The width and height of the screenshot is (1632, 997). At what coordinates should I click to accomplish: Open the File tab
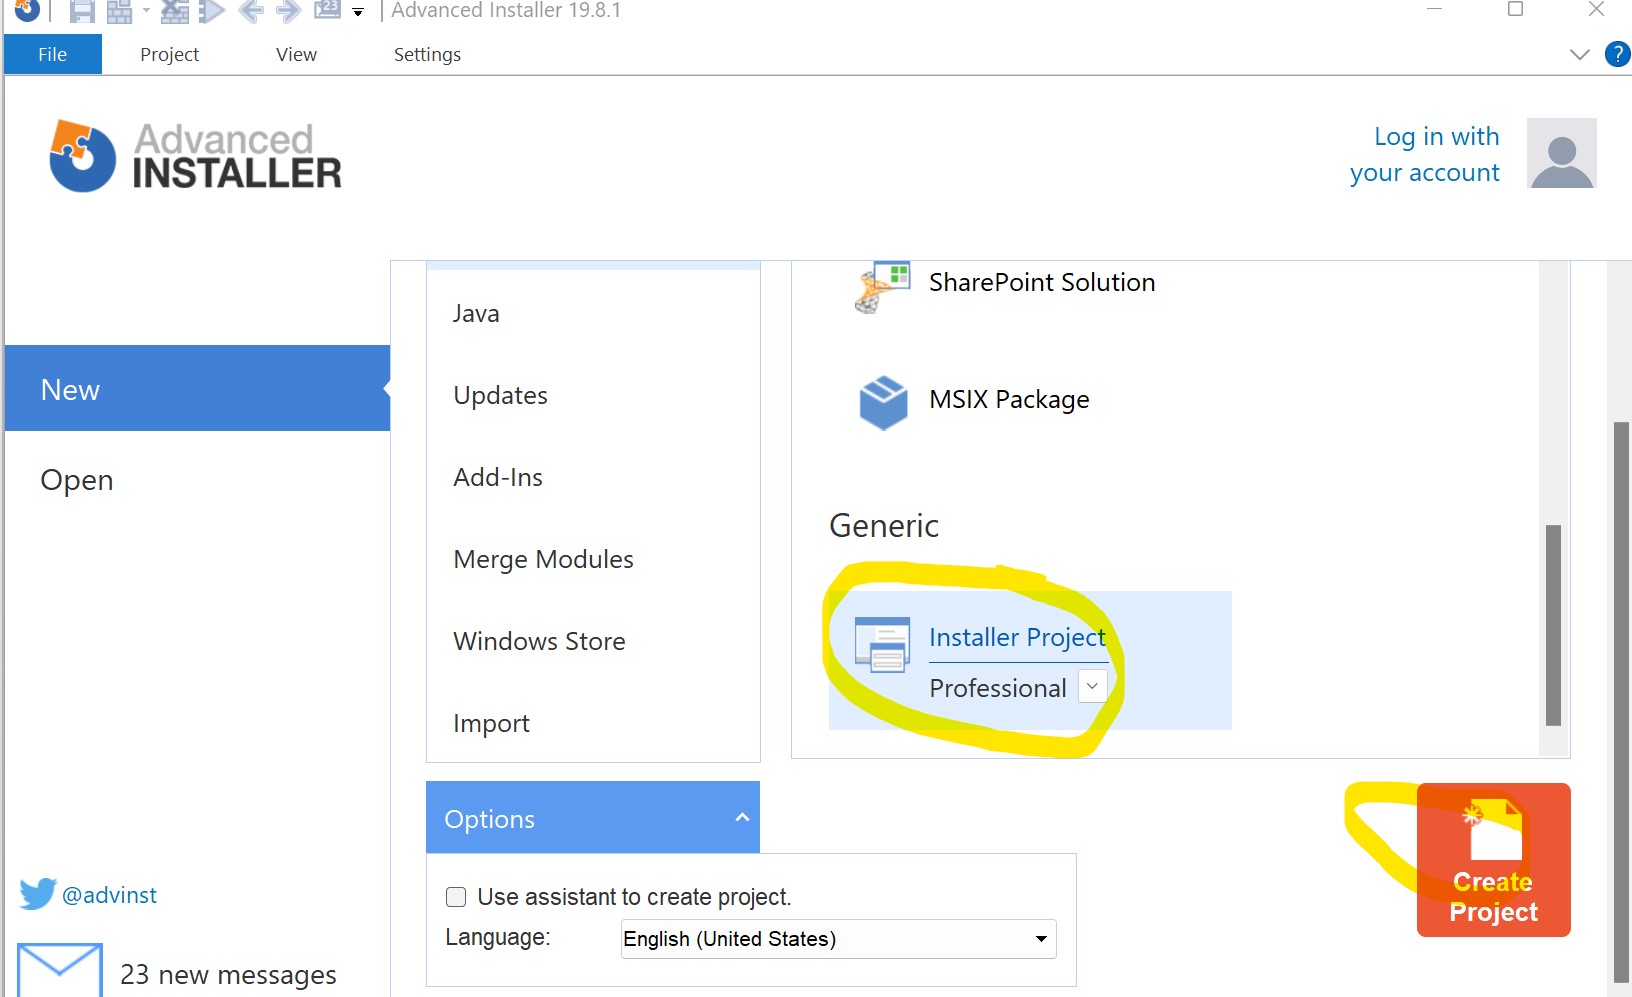(53, 54)
